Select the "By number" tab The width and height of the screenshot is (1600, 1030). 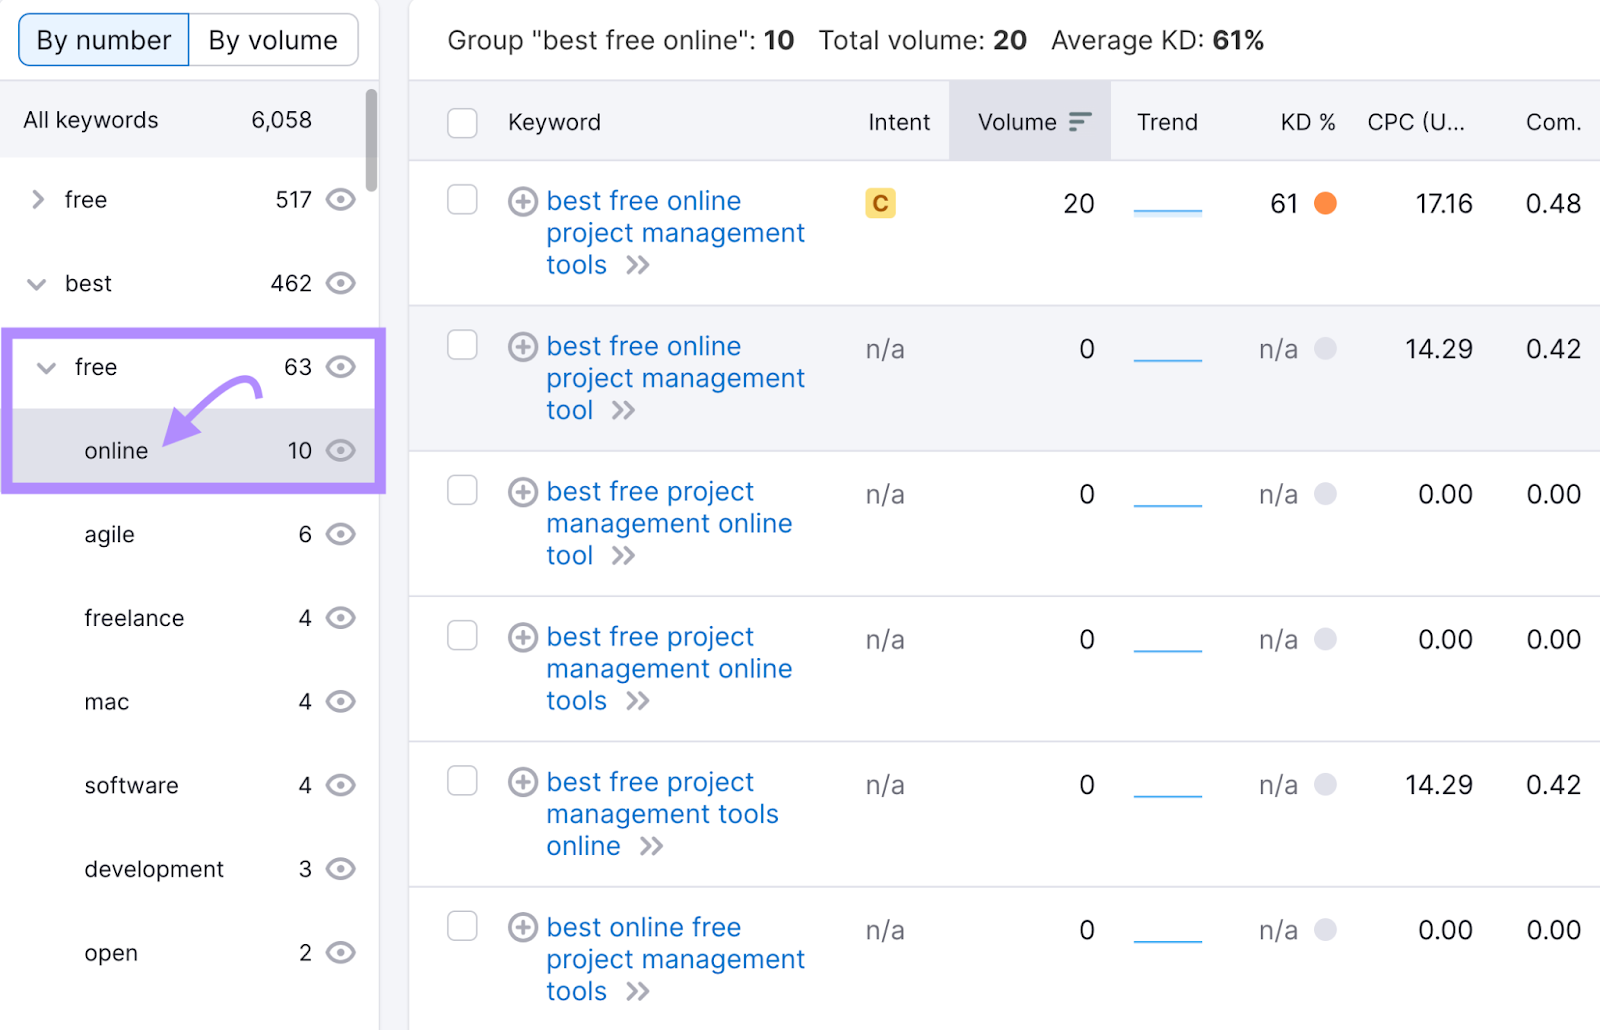103,40
